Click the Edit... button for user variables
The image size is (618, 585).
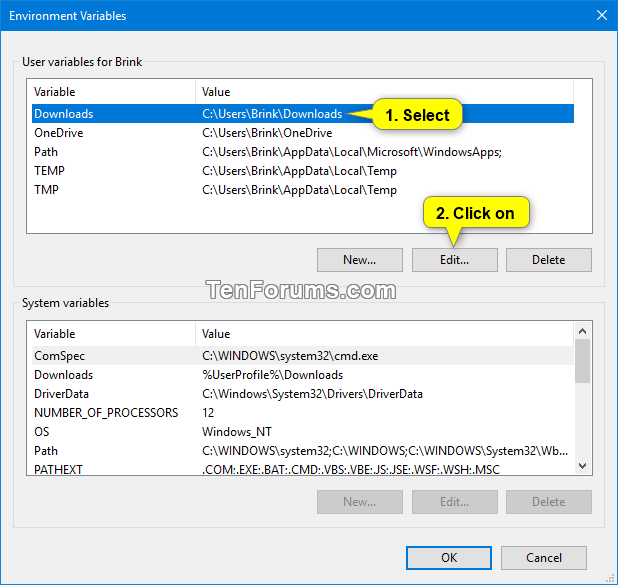tap(454, 260)
